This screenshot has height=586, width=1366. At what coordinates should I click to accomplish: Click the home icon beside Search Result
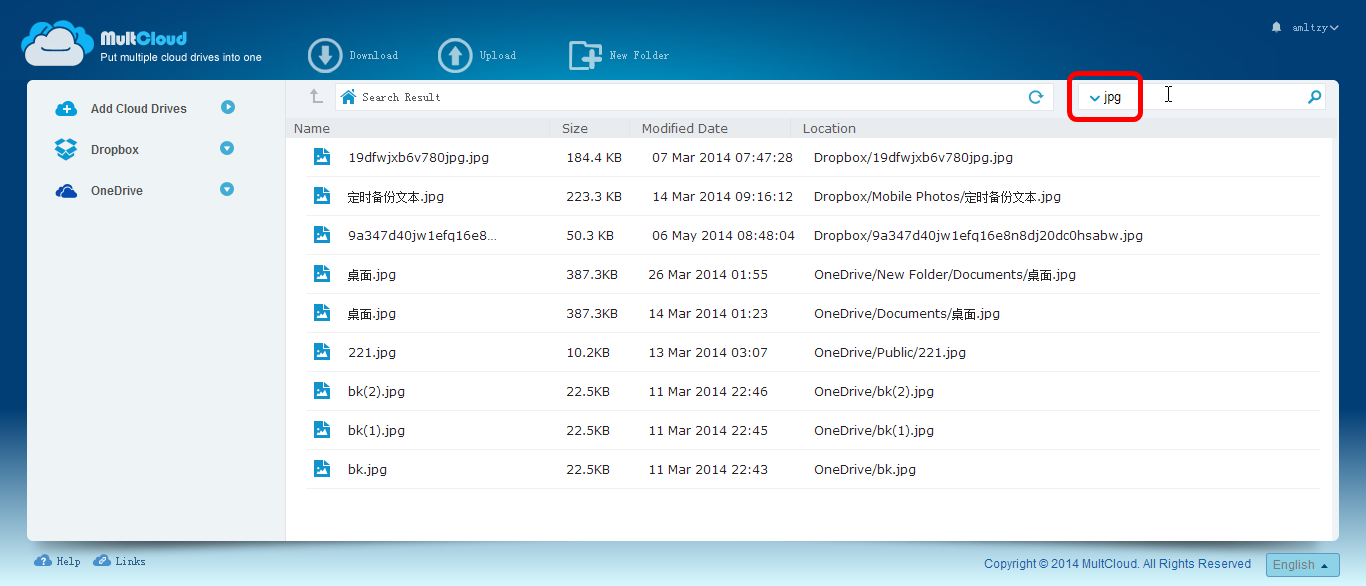pyautogui.click(x=349, y=97)
